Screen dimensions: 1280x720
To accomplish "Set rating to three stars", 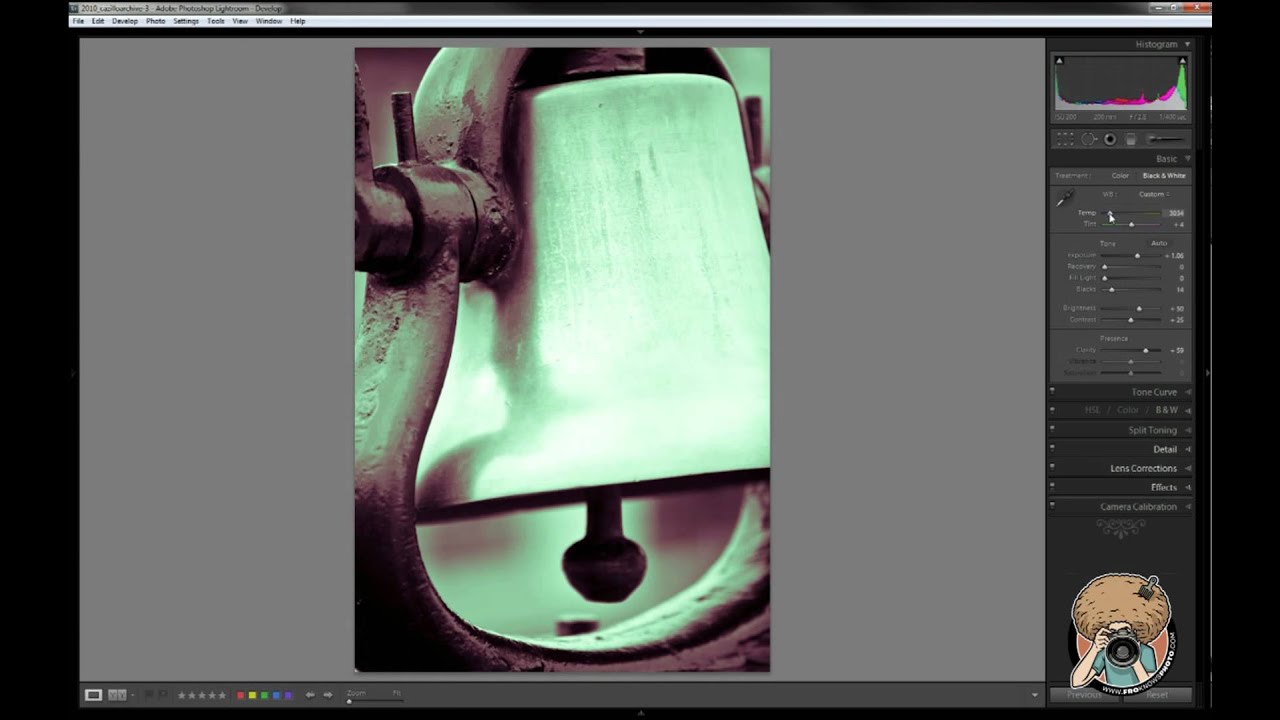I will (204, 695).
